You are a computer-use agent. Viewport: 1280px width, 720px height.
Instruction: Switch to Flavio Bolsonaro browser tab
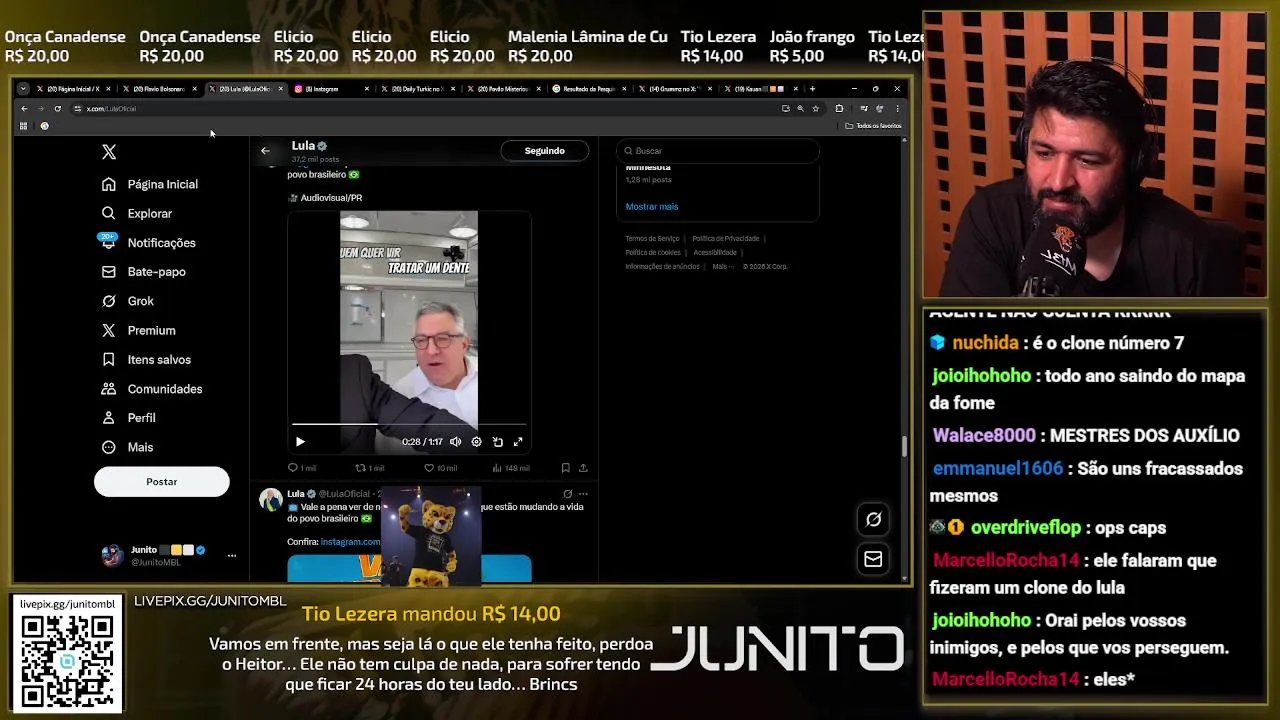pyautogui.click(x=160, y=89)
